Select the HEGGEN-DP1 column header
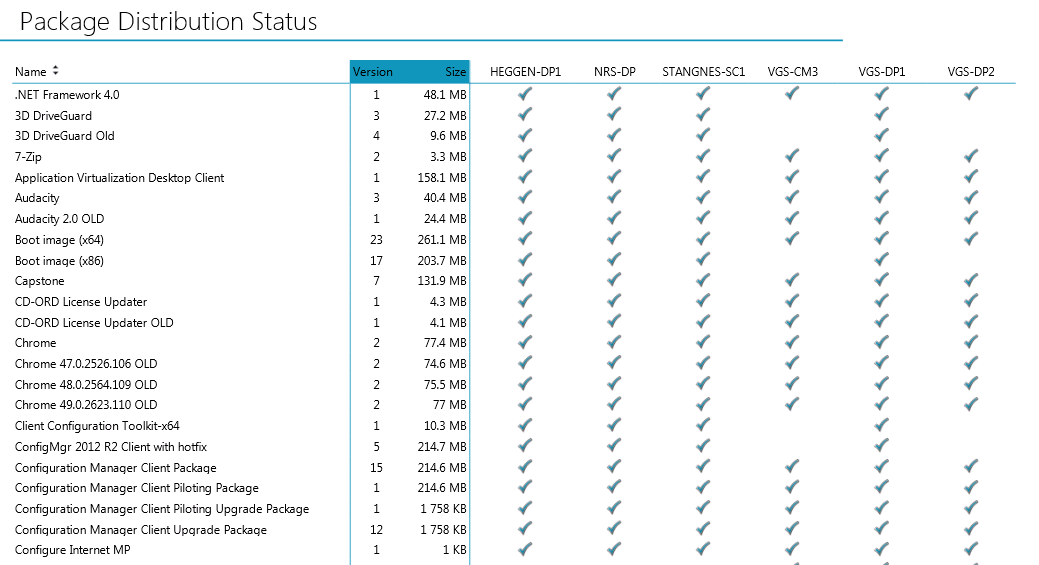 tap(525, 72)
